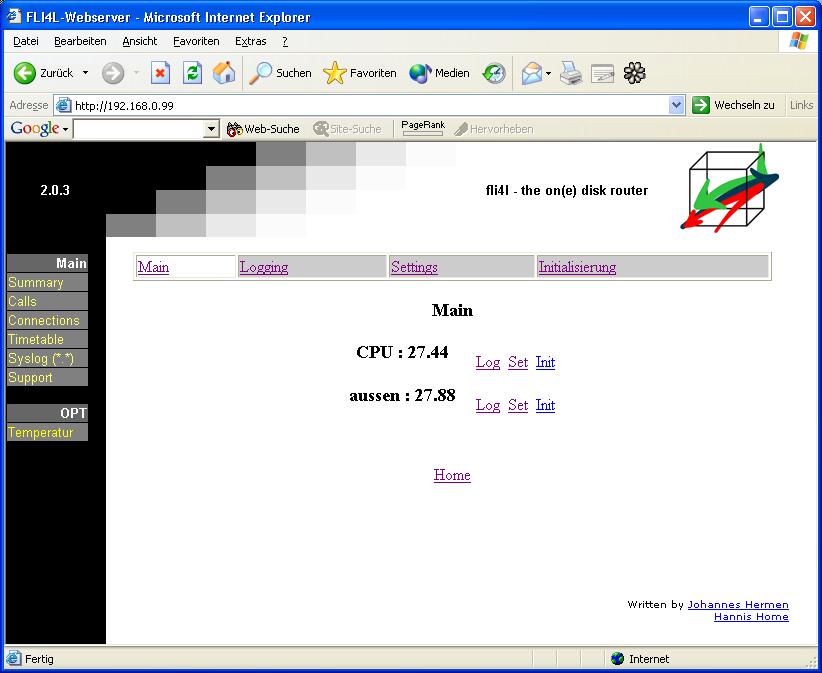Open Init link for aussen sensor
Image resolution: width=822 pixels, height=673 pixels.
545,405
